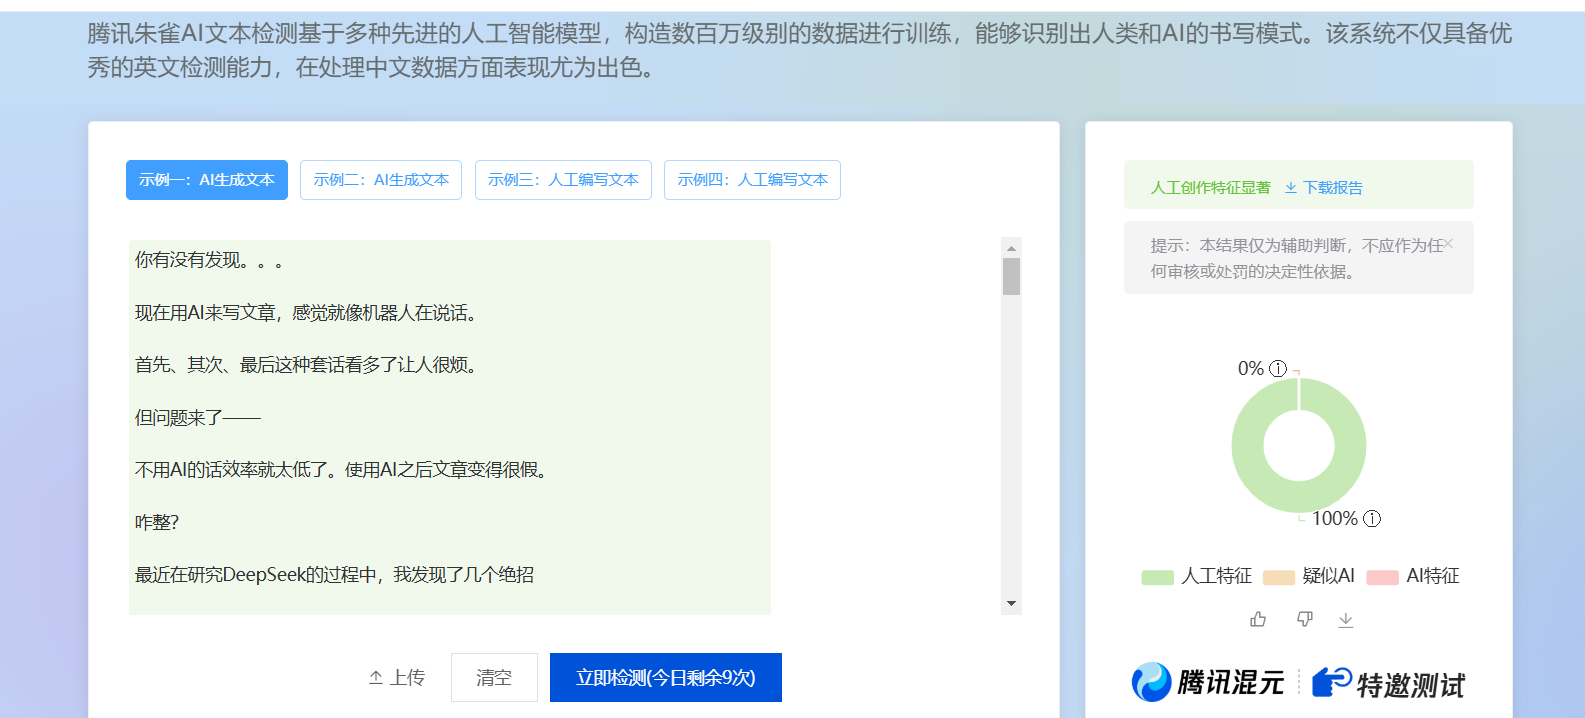Click the line 但问题来了——

198,418
